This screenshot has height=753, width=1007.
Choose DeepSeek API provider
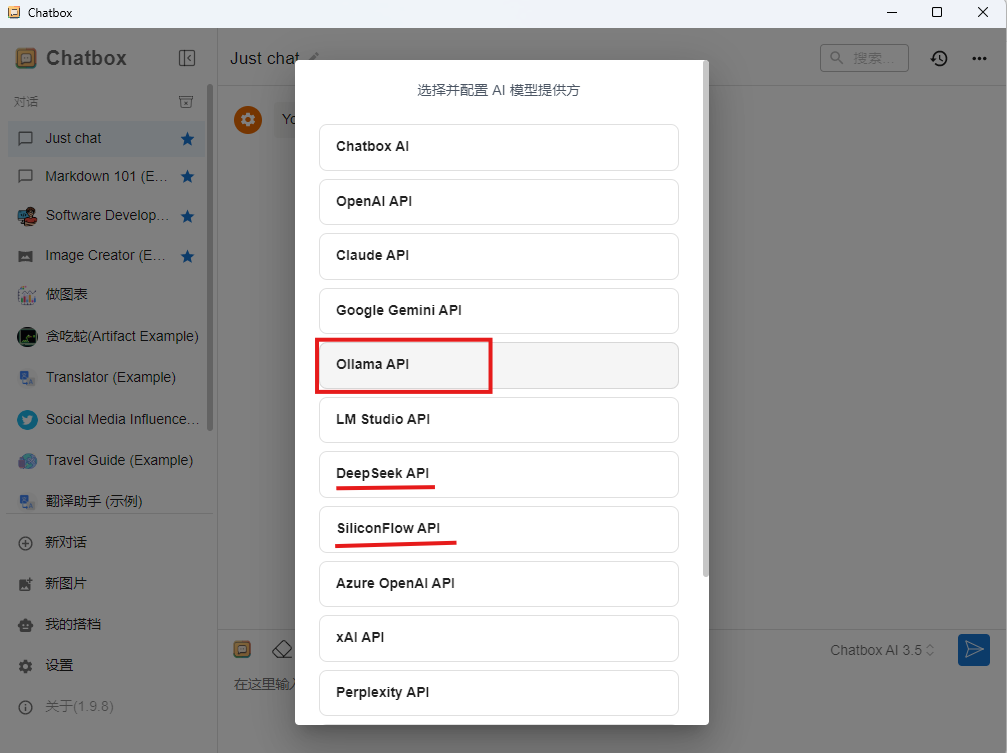pos(499,475)
